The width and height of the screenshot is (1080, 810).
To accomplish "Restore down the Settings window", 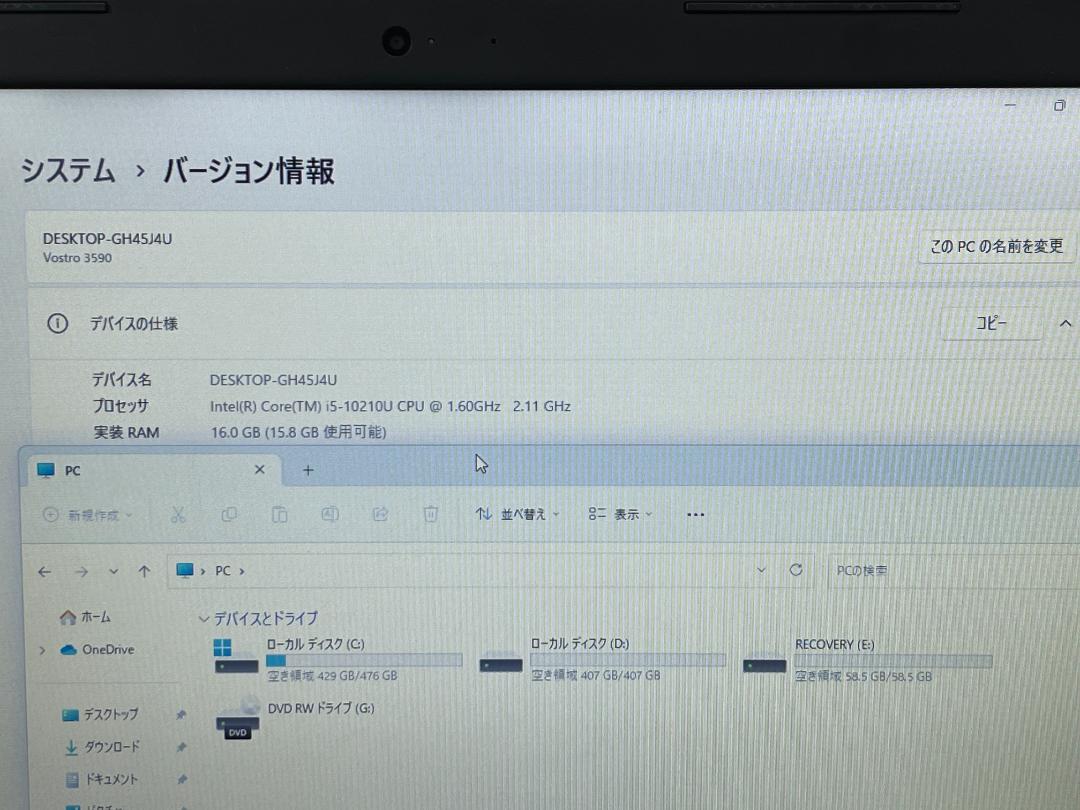I will [1059, 105].
